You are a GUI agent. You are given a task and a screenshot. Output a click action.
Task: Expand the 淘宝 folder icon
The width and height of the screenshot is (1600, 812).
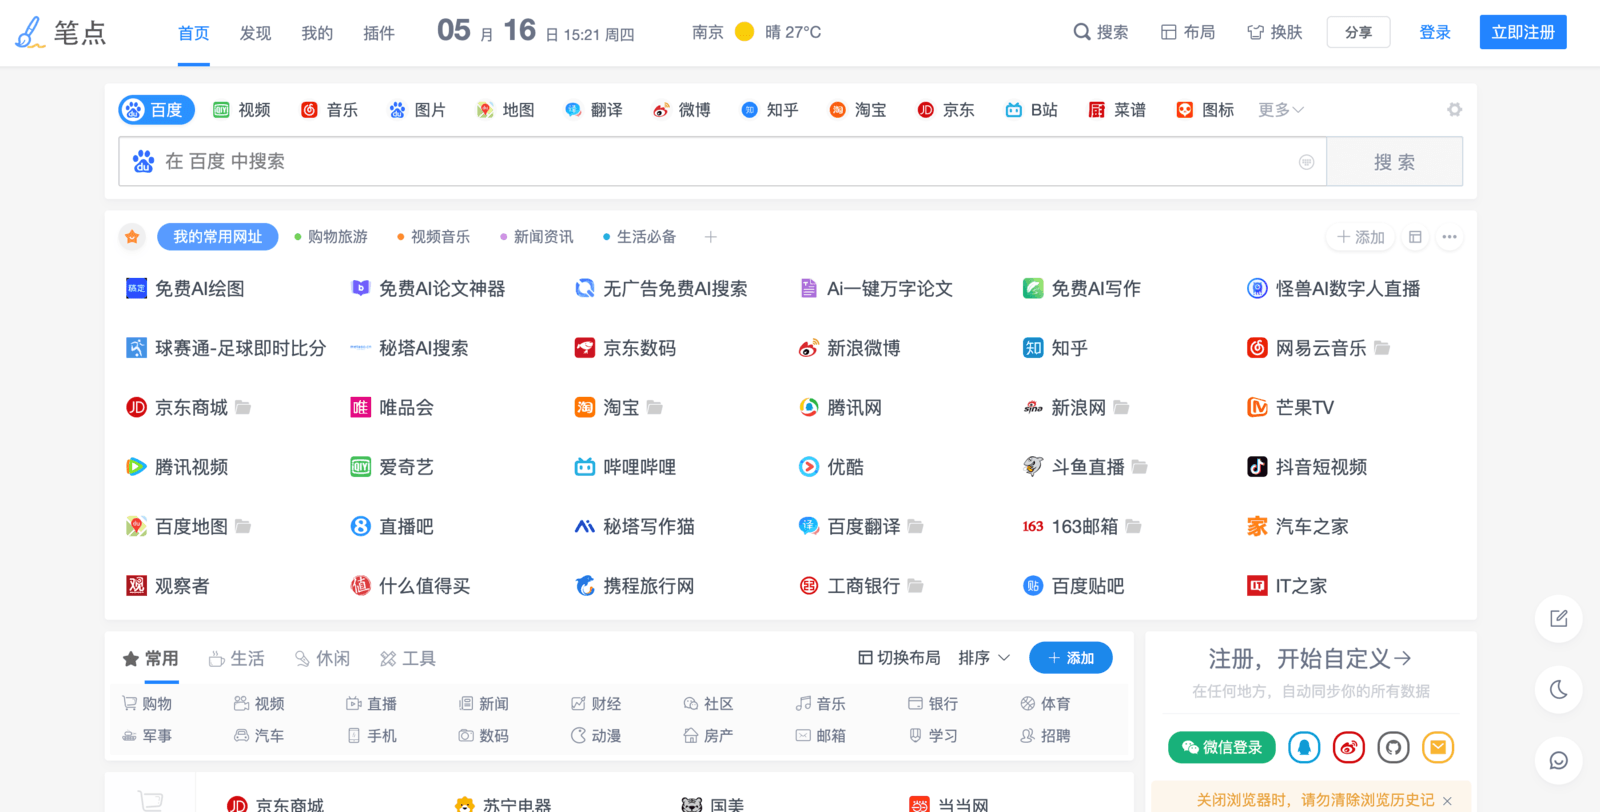[x=655, y=407]
